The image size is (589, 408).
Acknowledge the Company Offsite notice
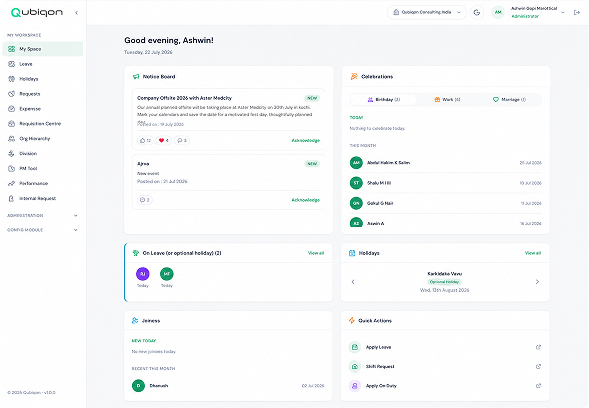(x=306, y=141)
